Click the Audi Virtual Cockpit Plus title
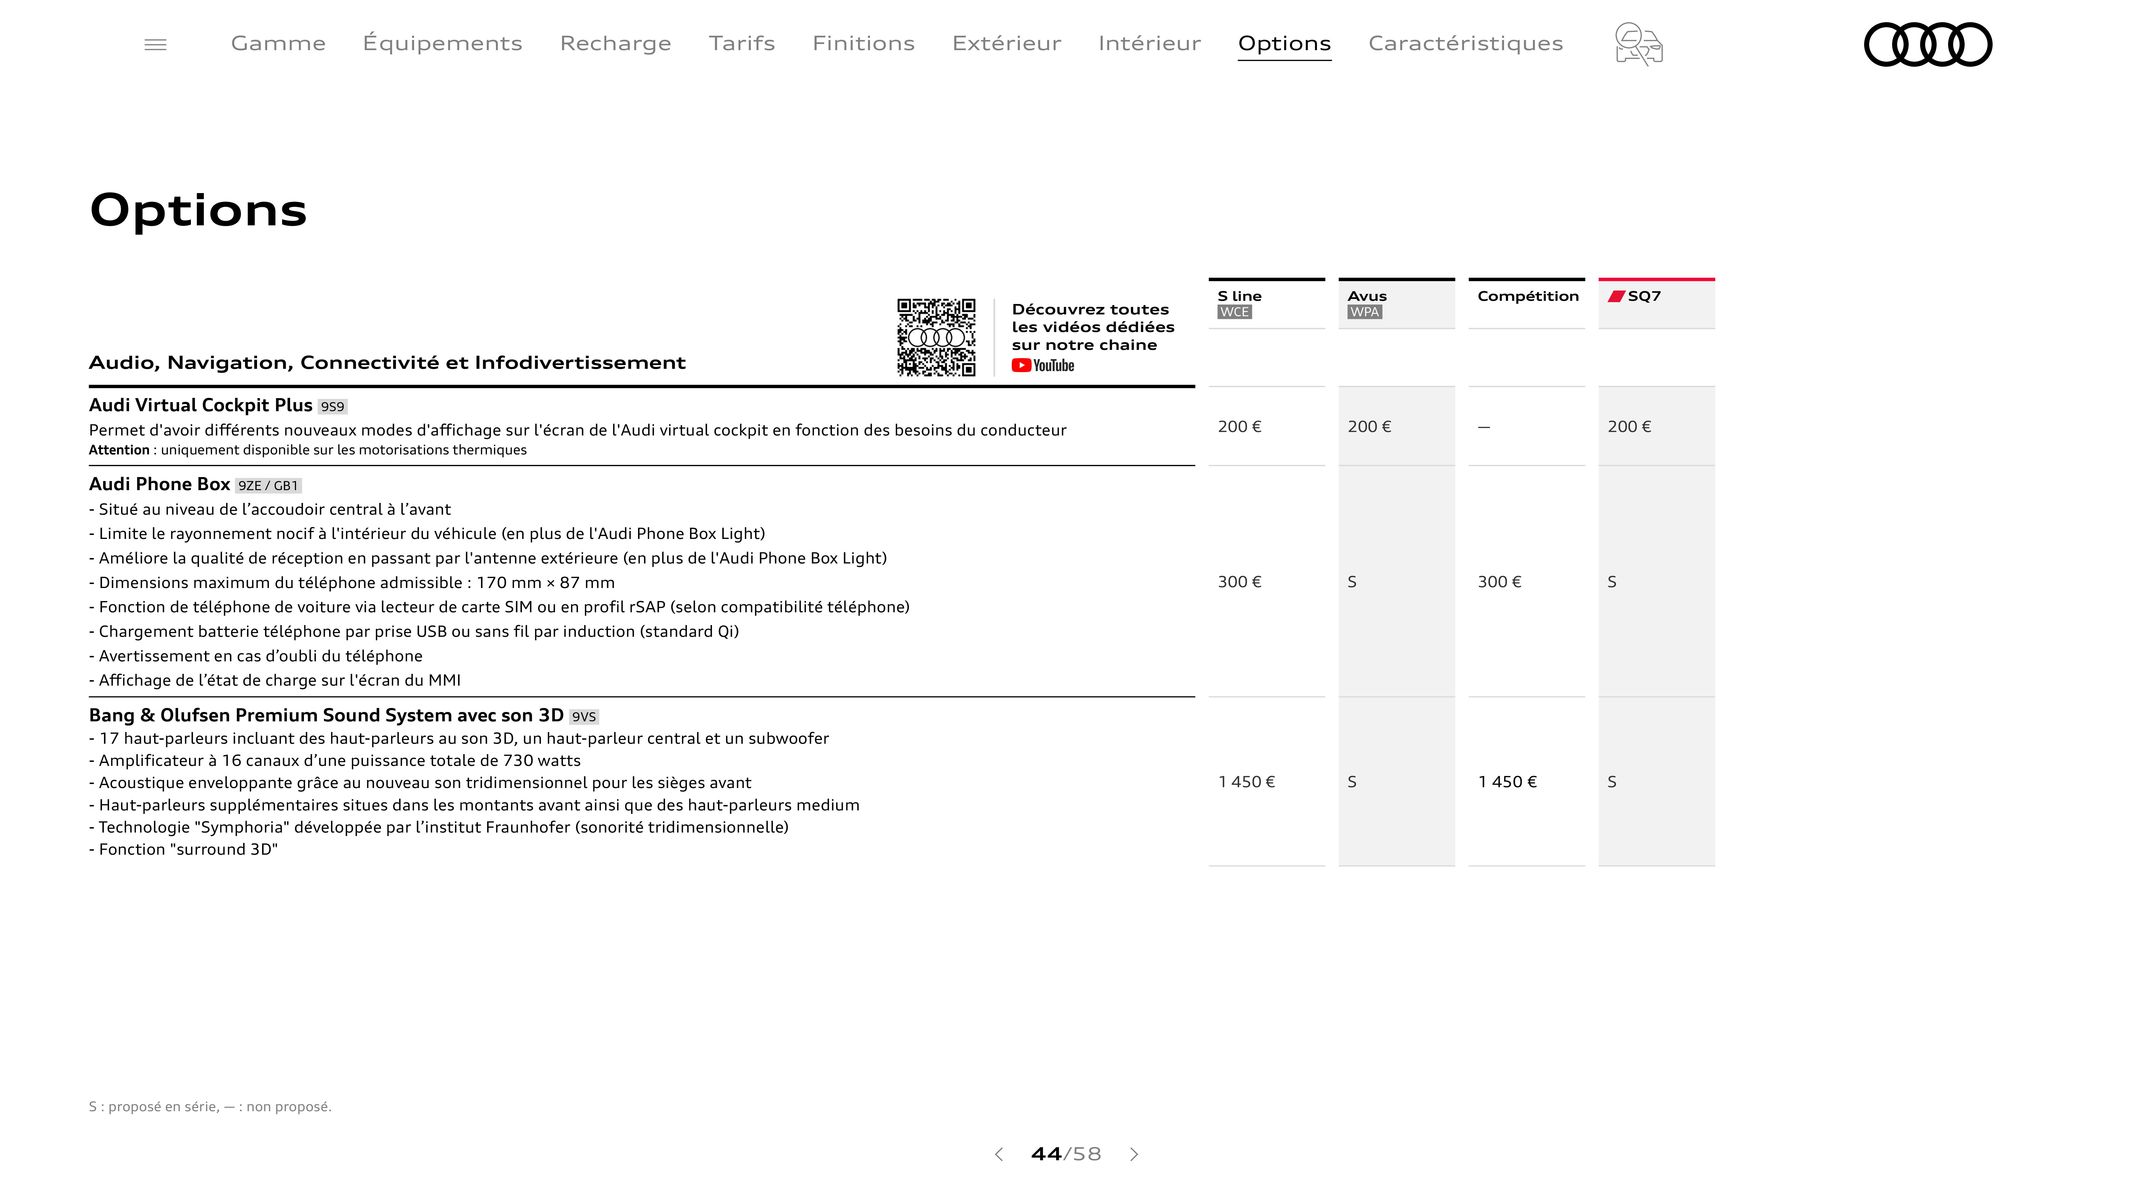 click(200, 405)
